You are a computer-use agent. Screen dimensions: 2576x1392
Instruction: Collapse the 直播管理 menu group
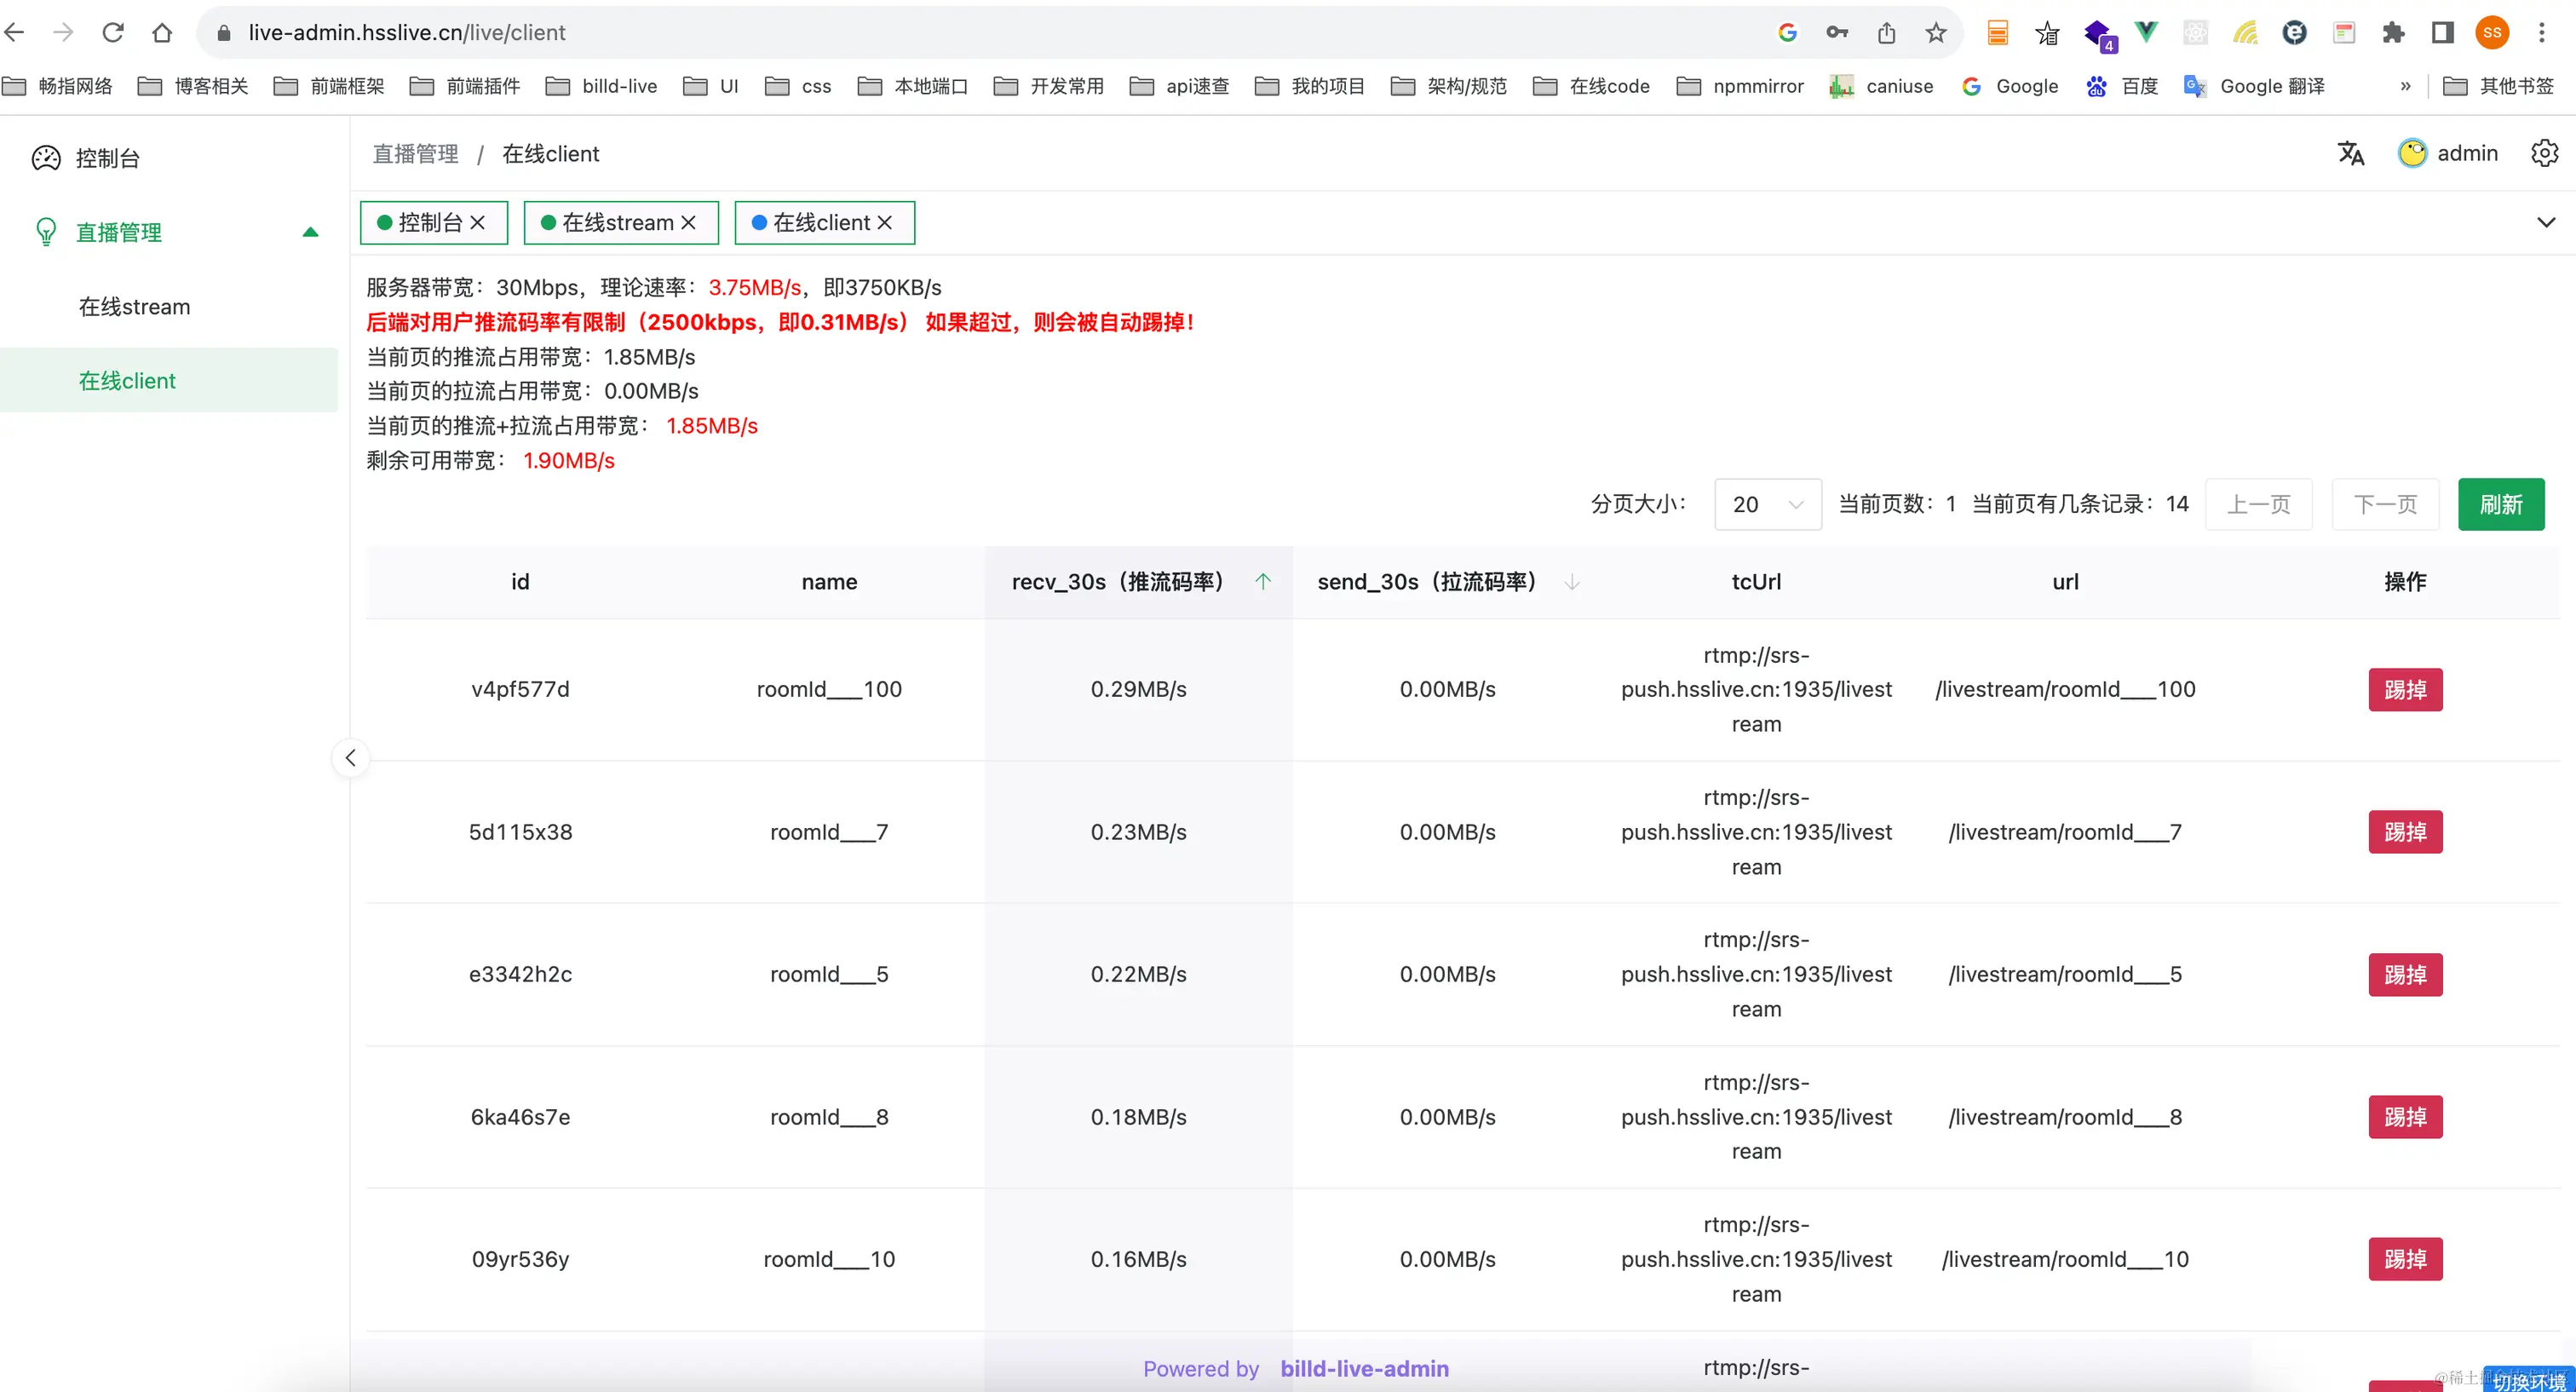pyautogui.click(x=310, y=232)
